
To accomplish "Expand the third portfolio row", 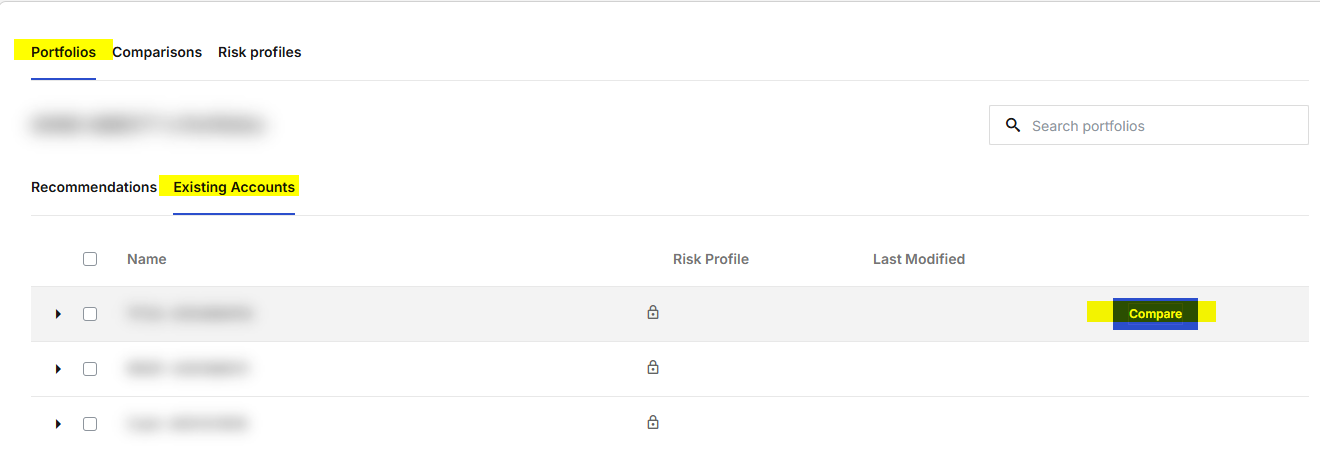I will point(58,424).
